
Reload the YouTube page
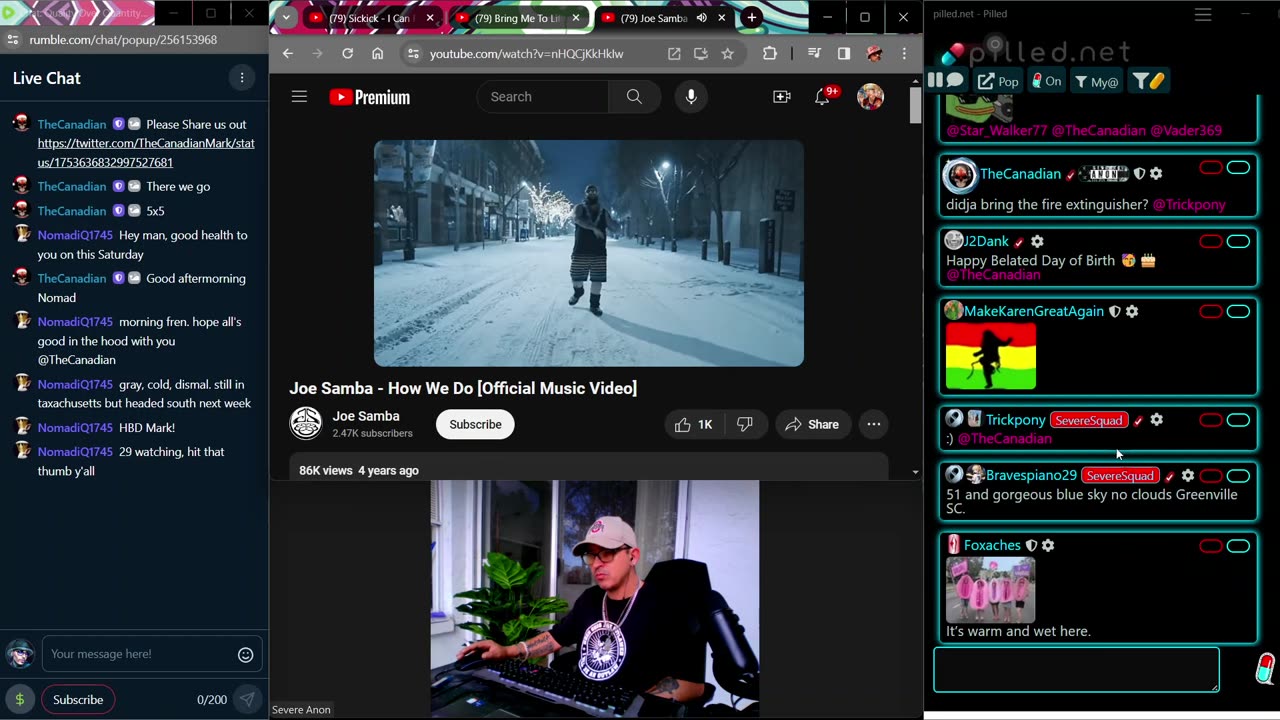coord(347,54)
